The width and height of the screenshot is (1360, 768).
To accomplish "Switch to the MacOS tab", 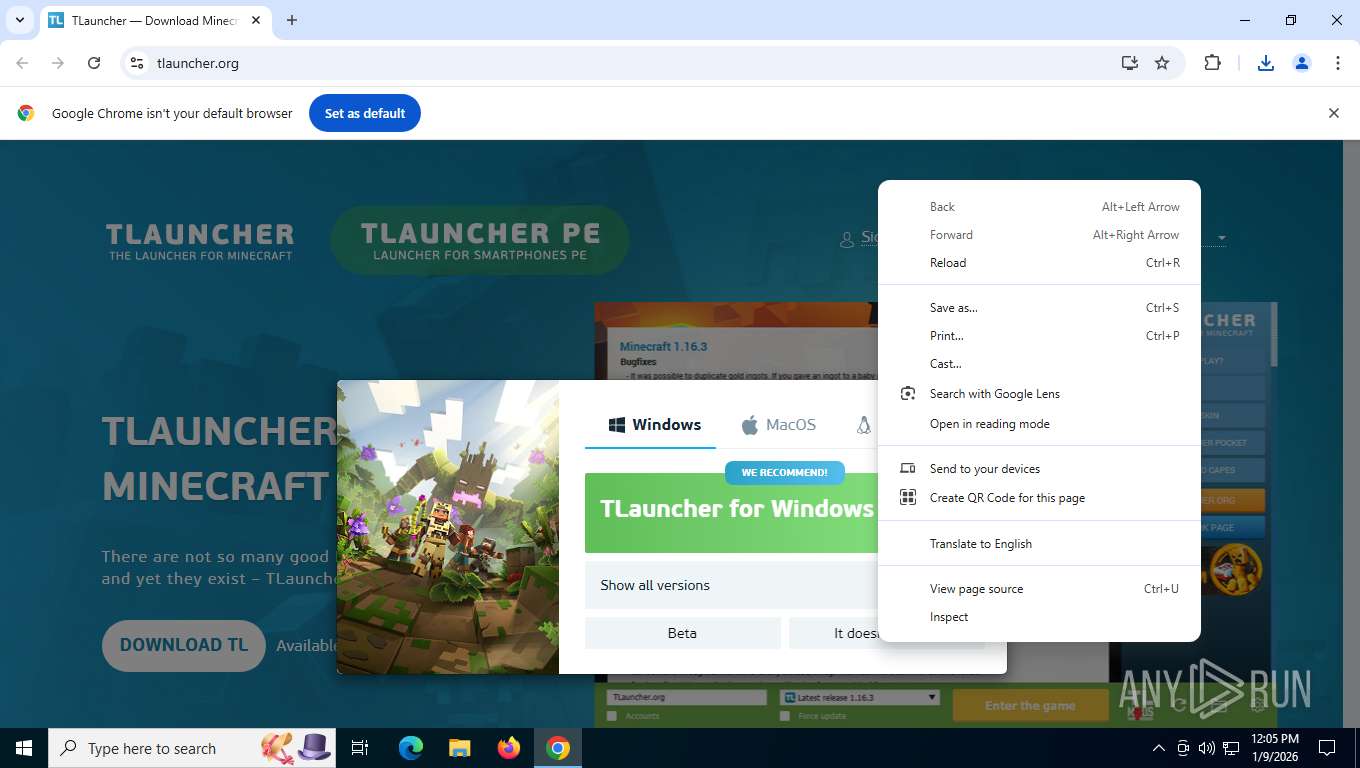I will click(x=779, y=425).
